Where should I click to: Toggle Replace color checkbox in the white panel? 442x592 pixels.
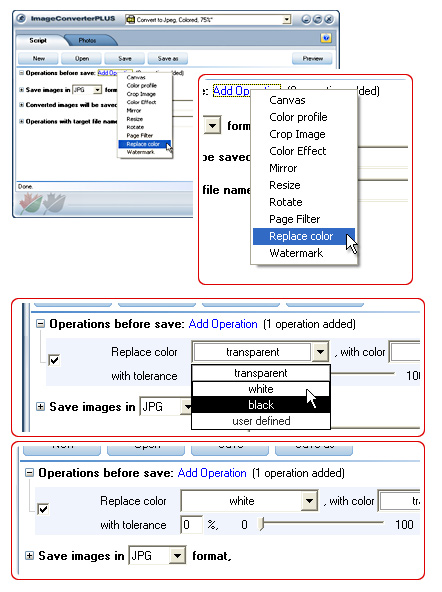click(43, 509)
